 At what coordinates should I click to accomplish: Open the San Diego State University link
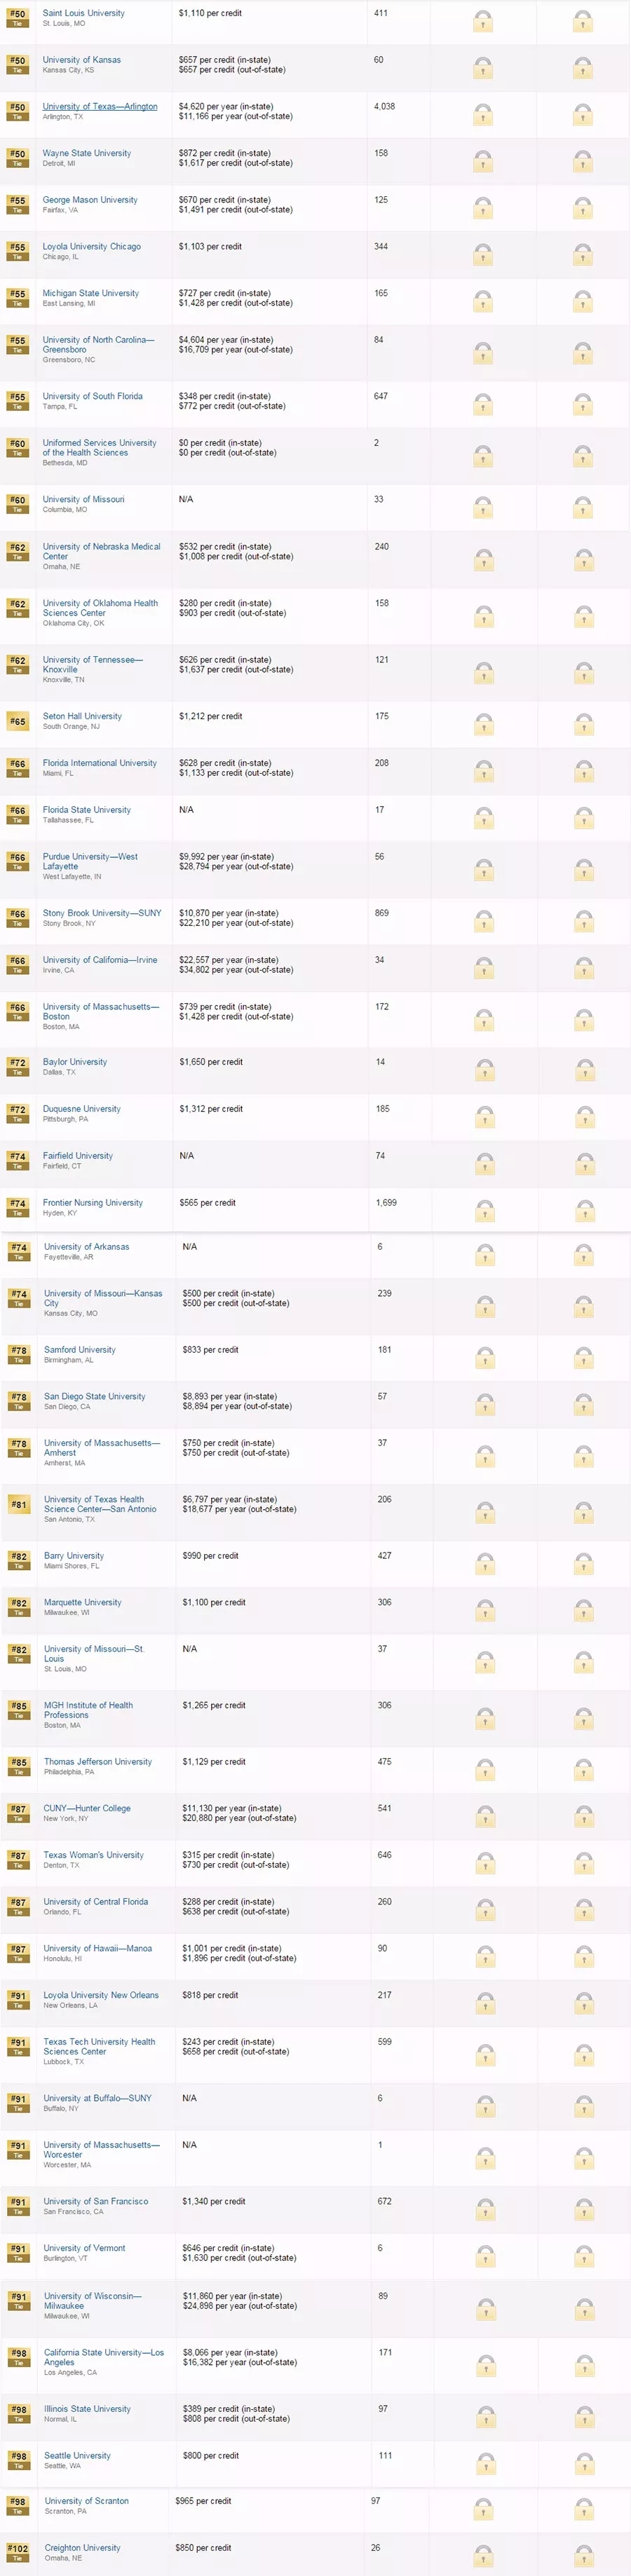95,1396
